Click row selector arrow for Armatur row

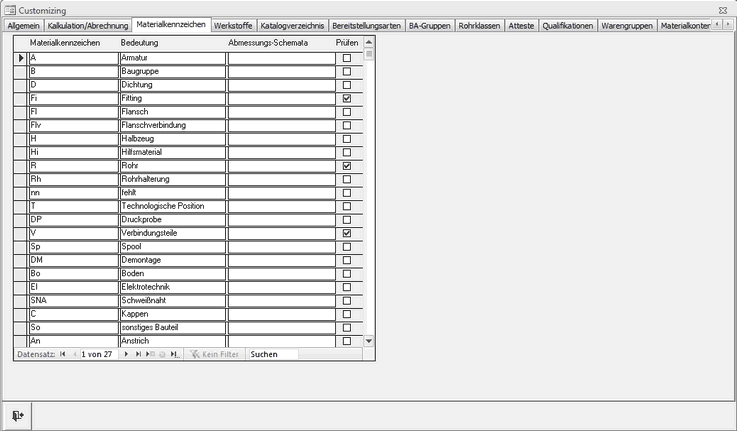[21, 59]
